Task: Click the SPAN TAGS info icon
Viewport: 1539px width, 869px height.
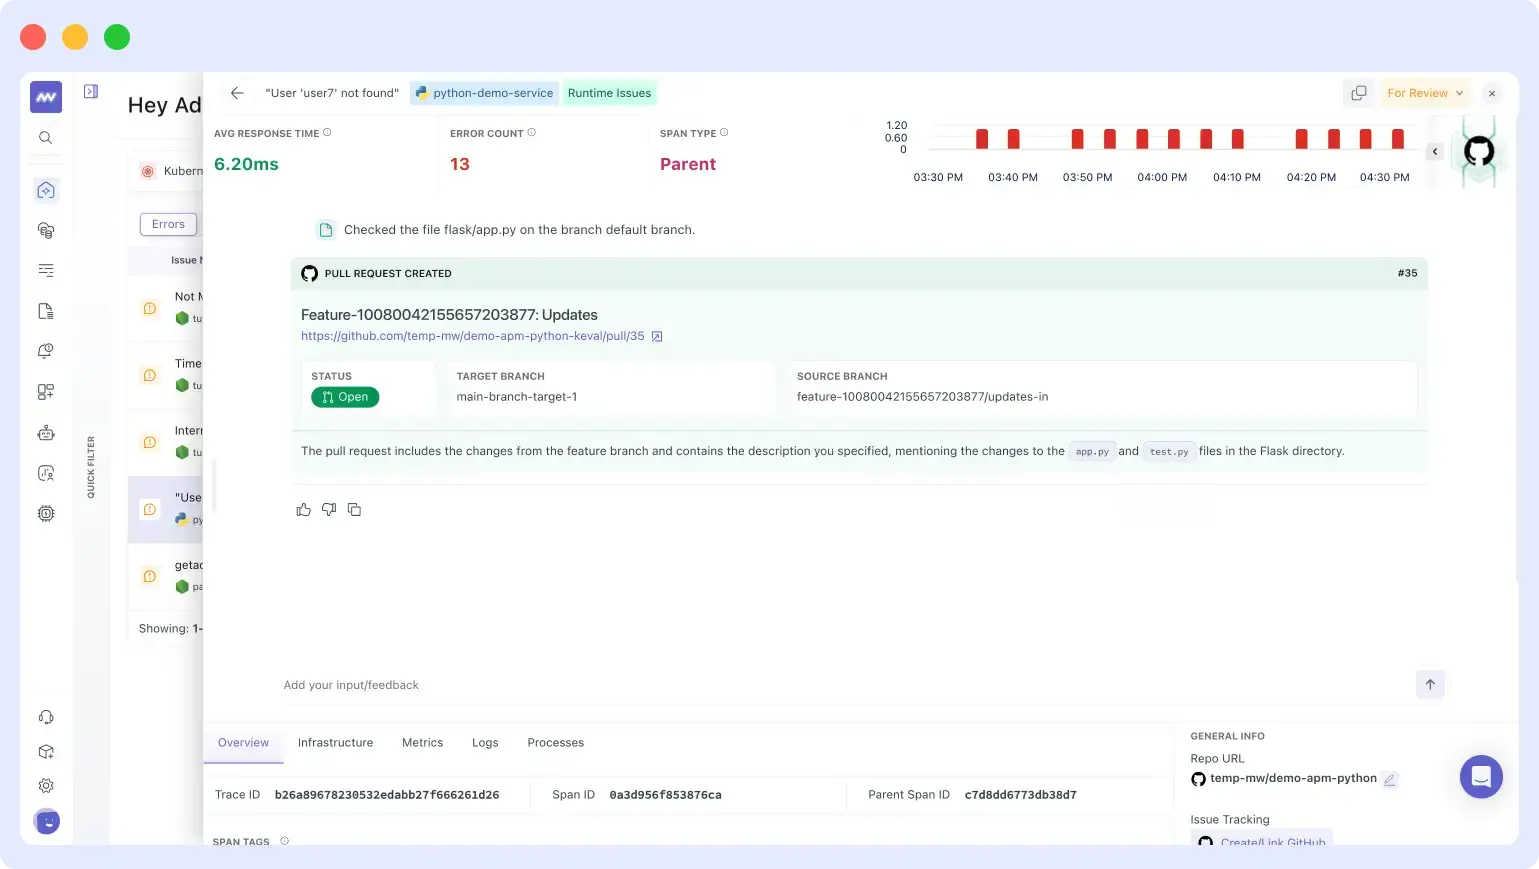Action: (x=285, y=841)
